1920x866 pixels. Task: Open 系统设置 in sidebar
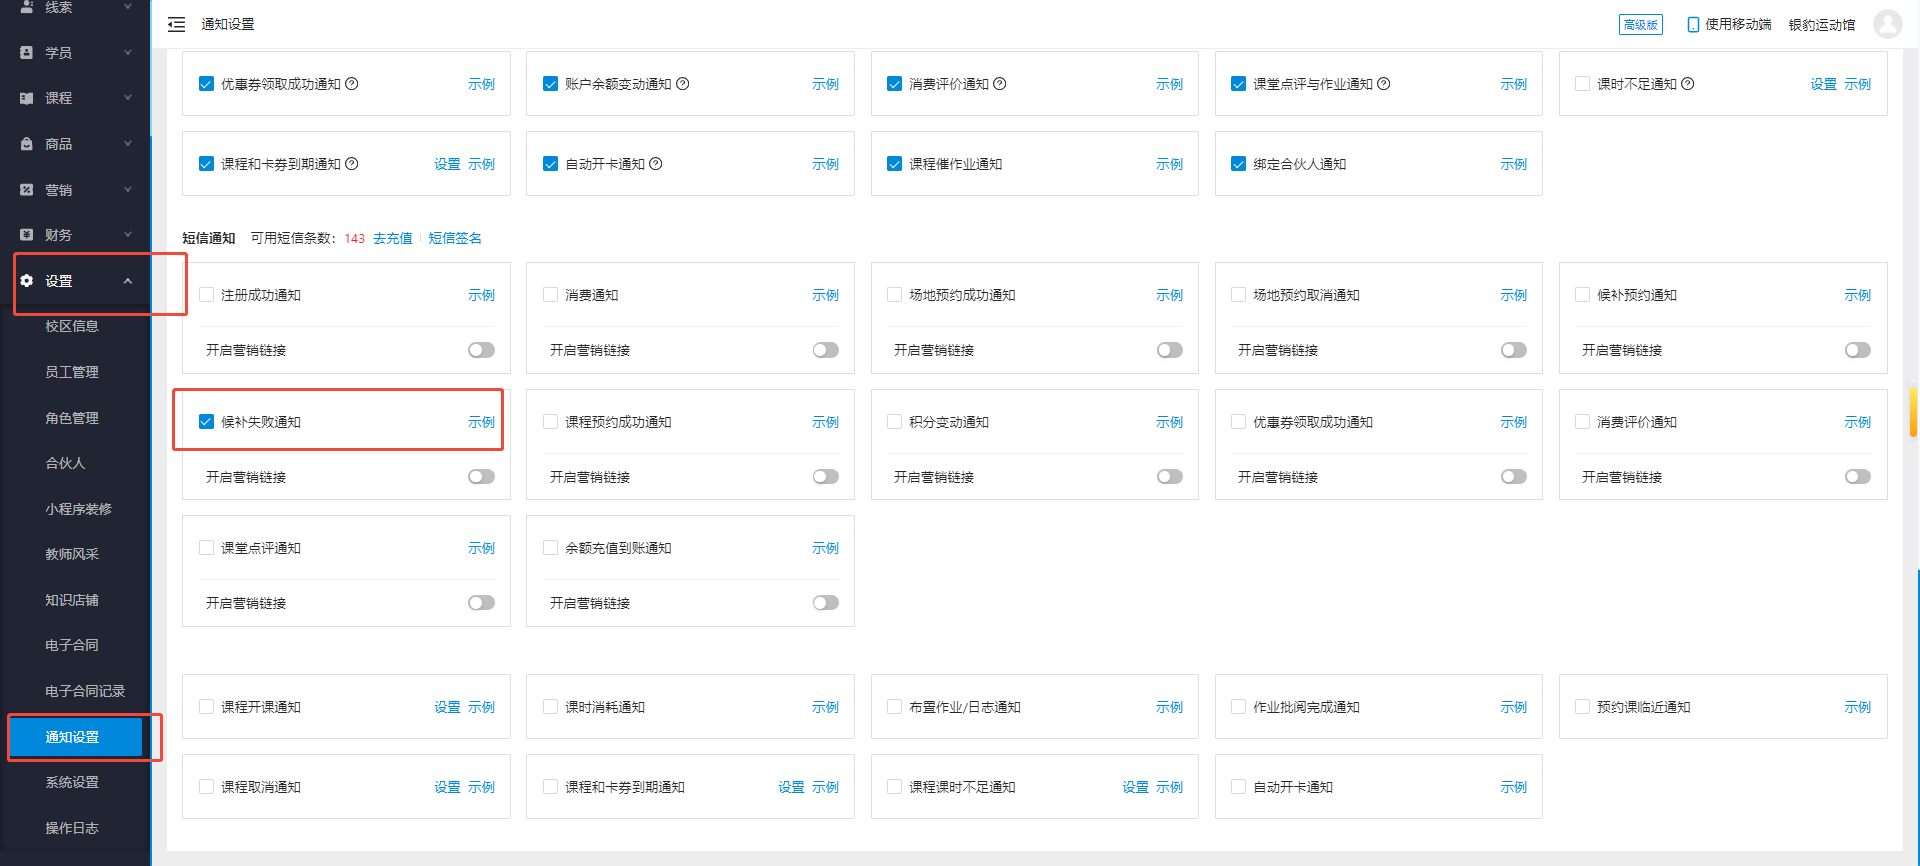72,782
